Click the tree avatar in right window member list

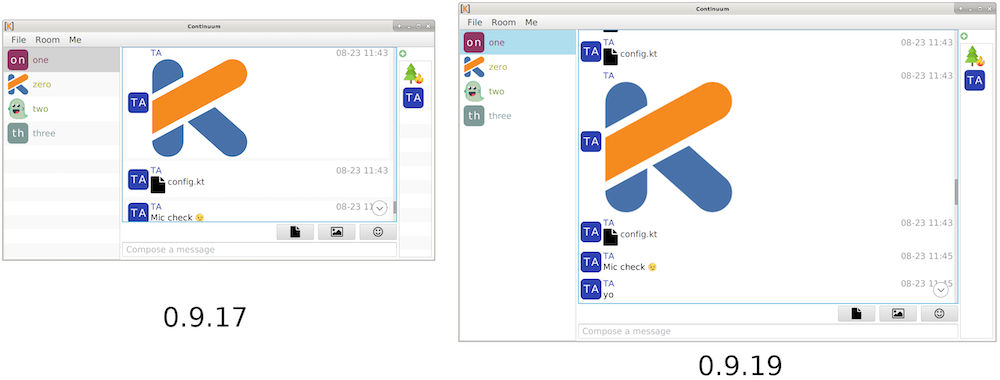coord(974,56)
